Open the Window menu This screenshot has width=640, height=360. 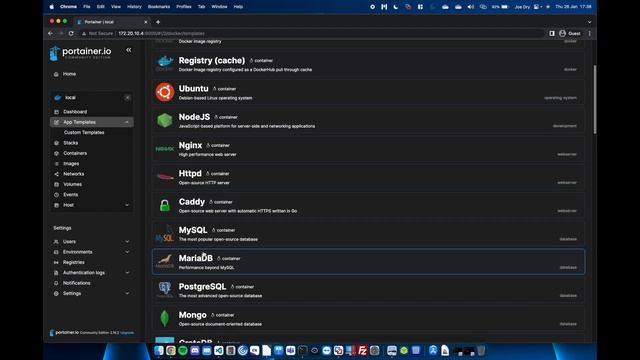(x=219, y=7)
